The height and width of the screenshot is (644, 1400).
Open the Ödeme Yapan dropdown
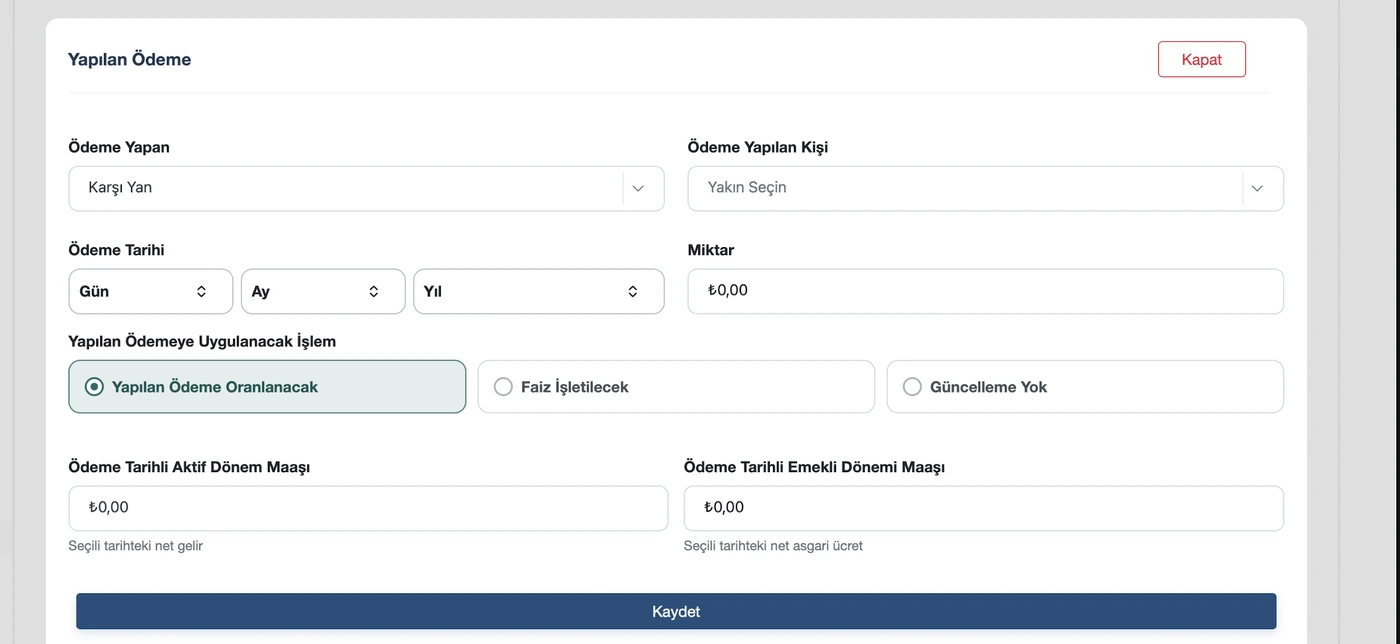(x=366, y=188)
